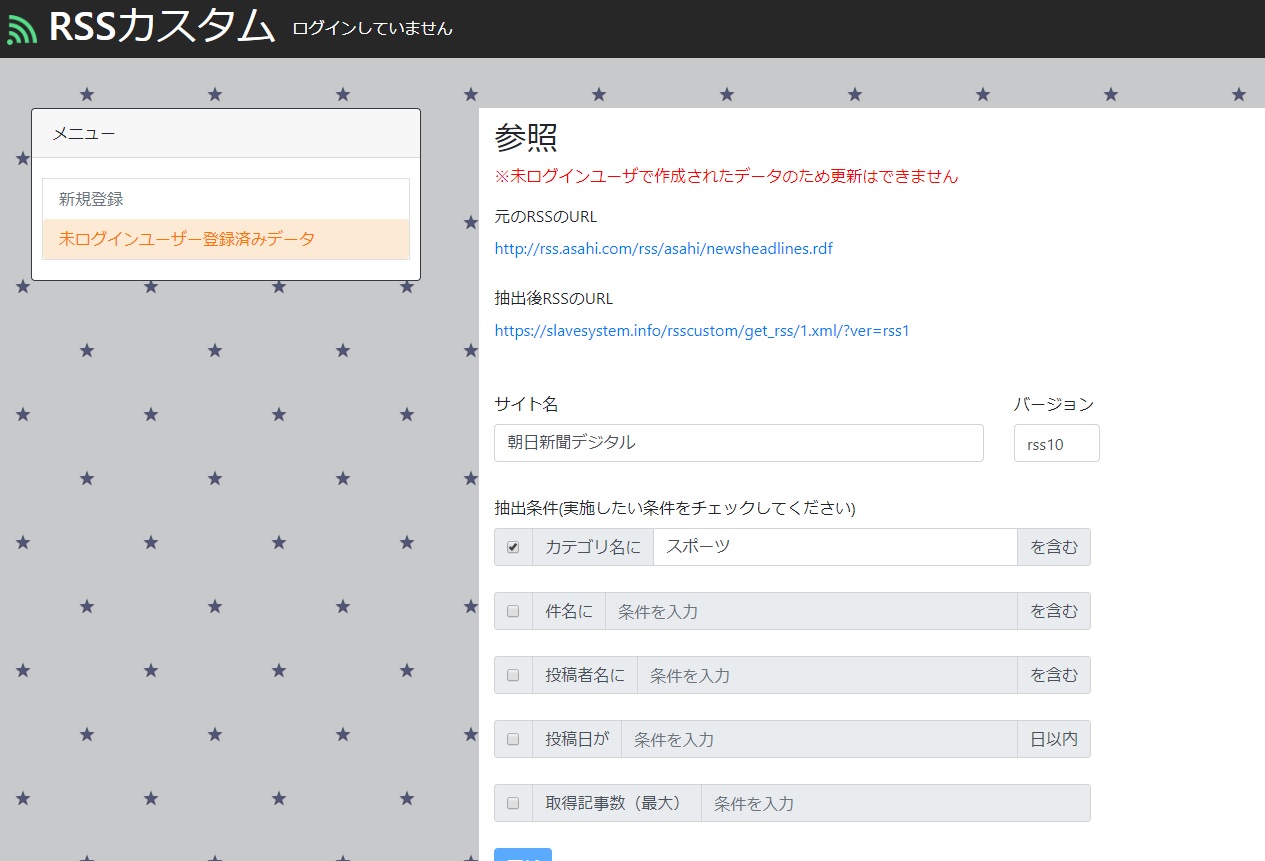
Task: Click the 投稿日が days input field
Action: (x=818, y=739)
